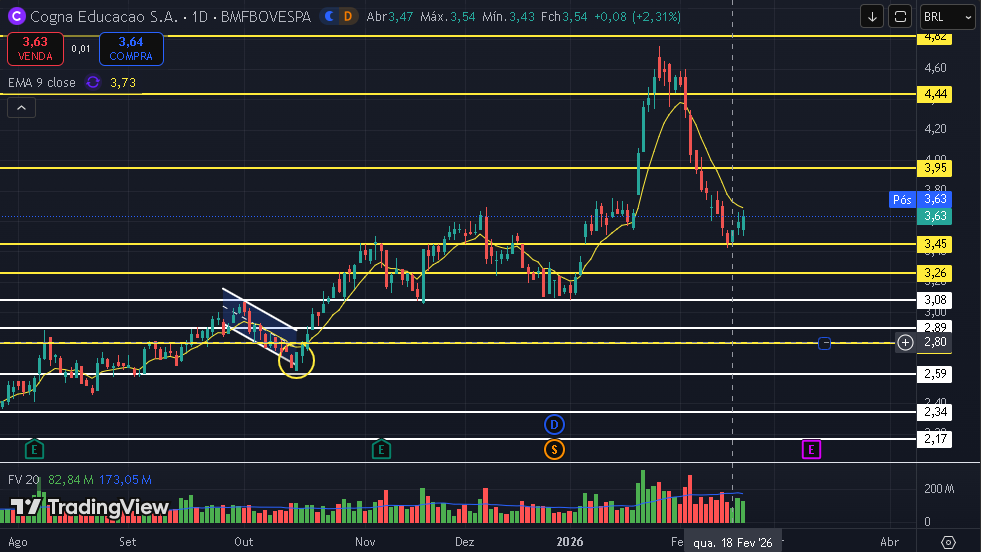Click the TradingView logo

(x=89, y=507)
